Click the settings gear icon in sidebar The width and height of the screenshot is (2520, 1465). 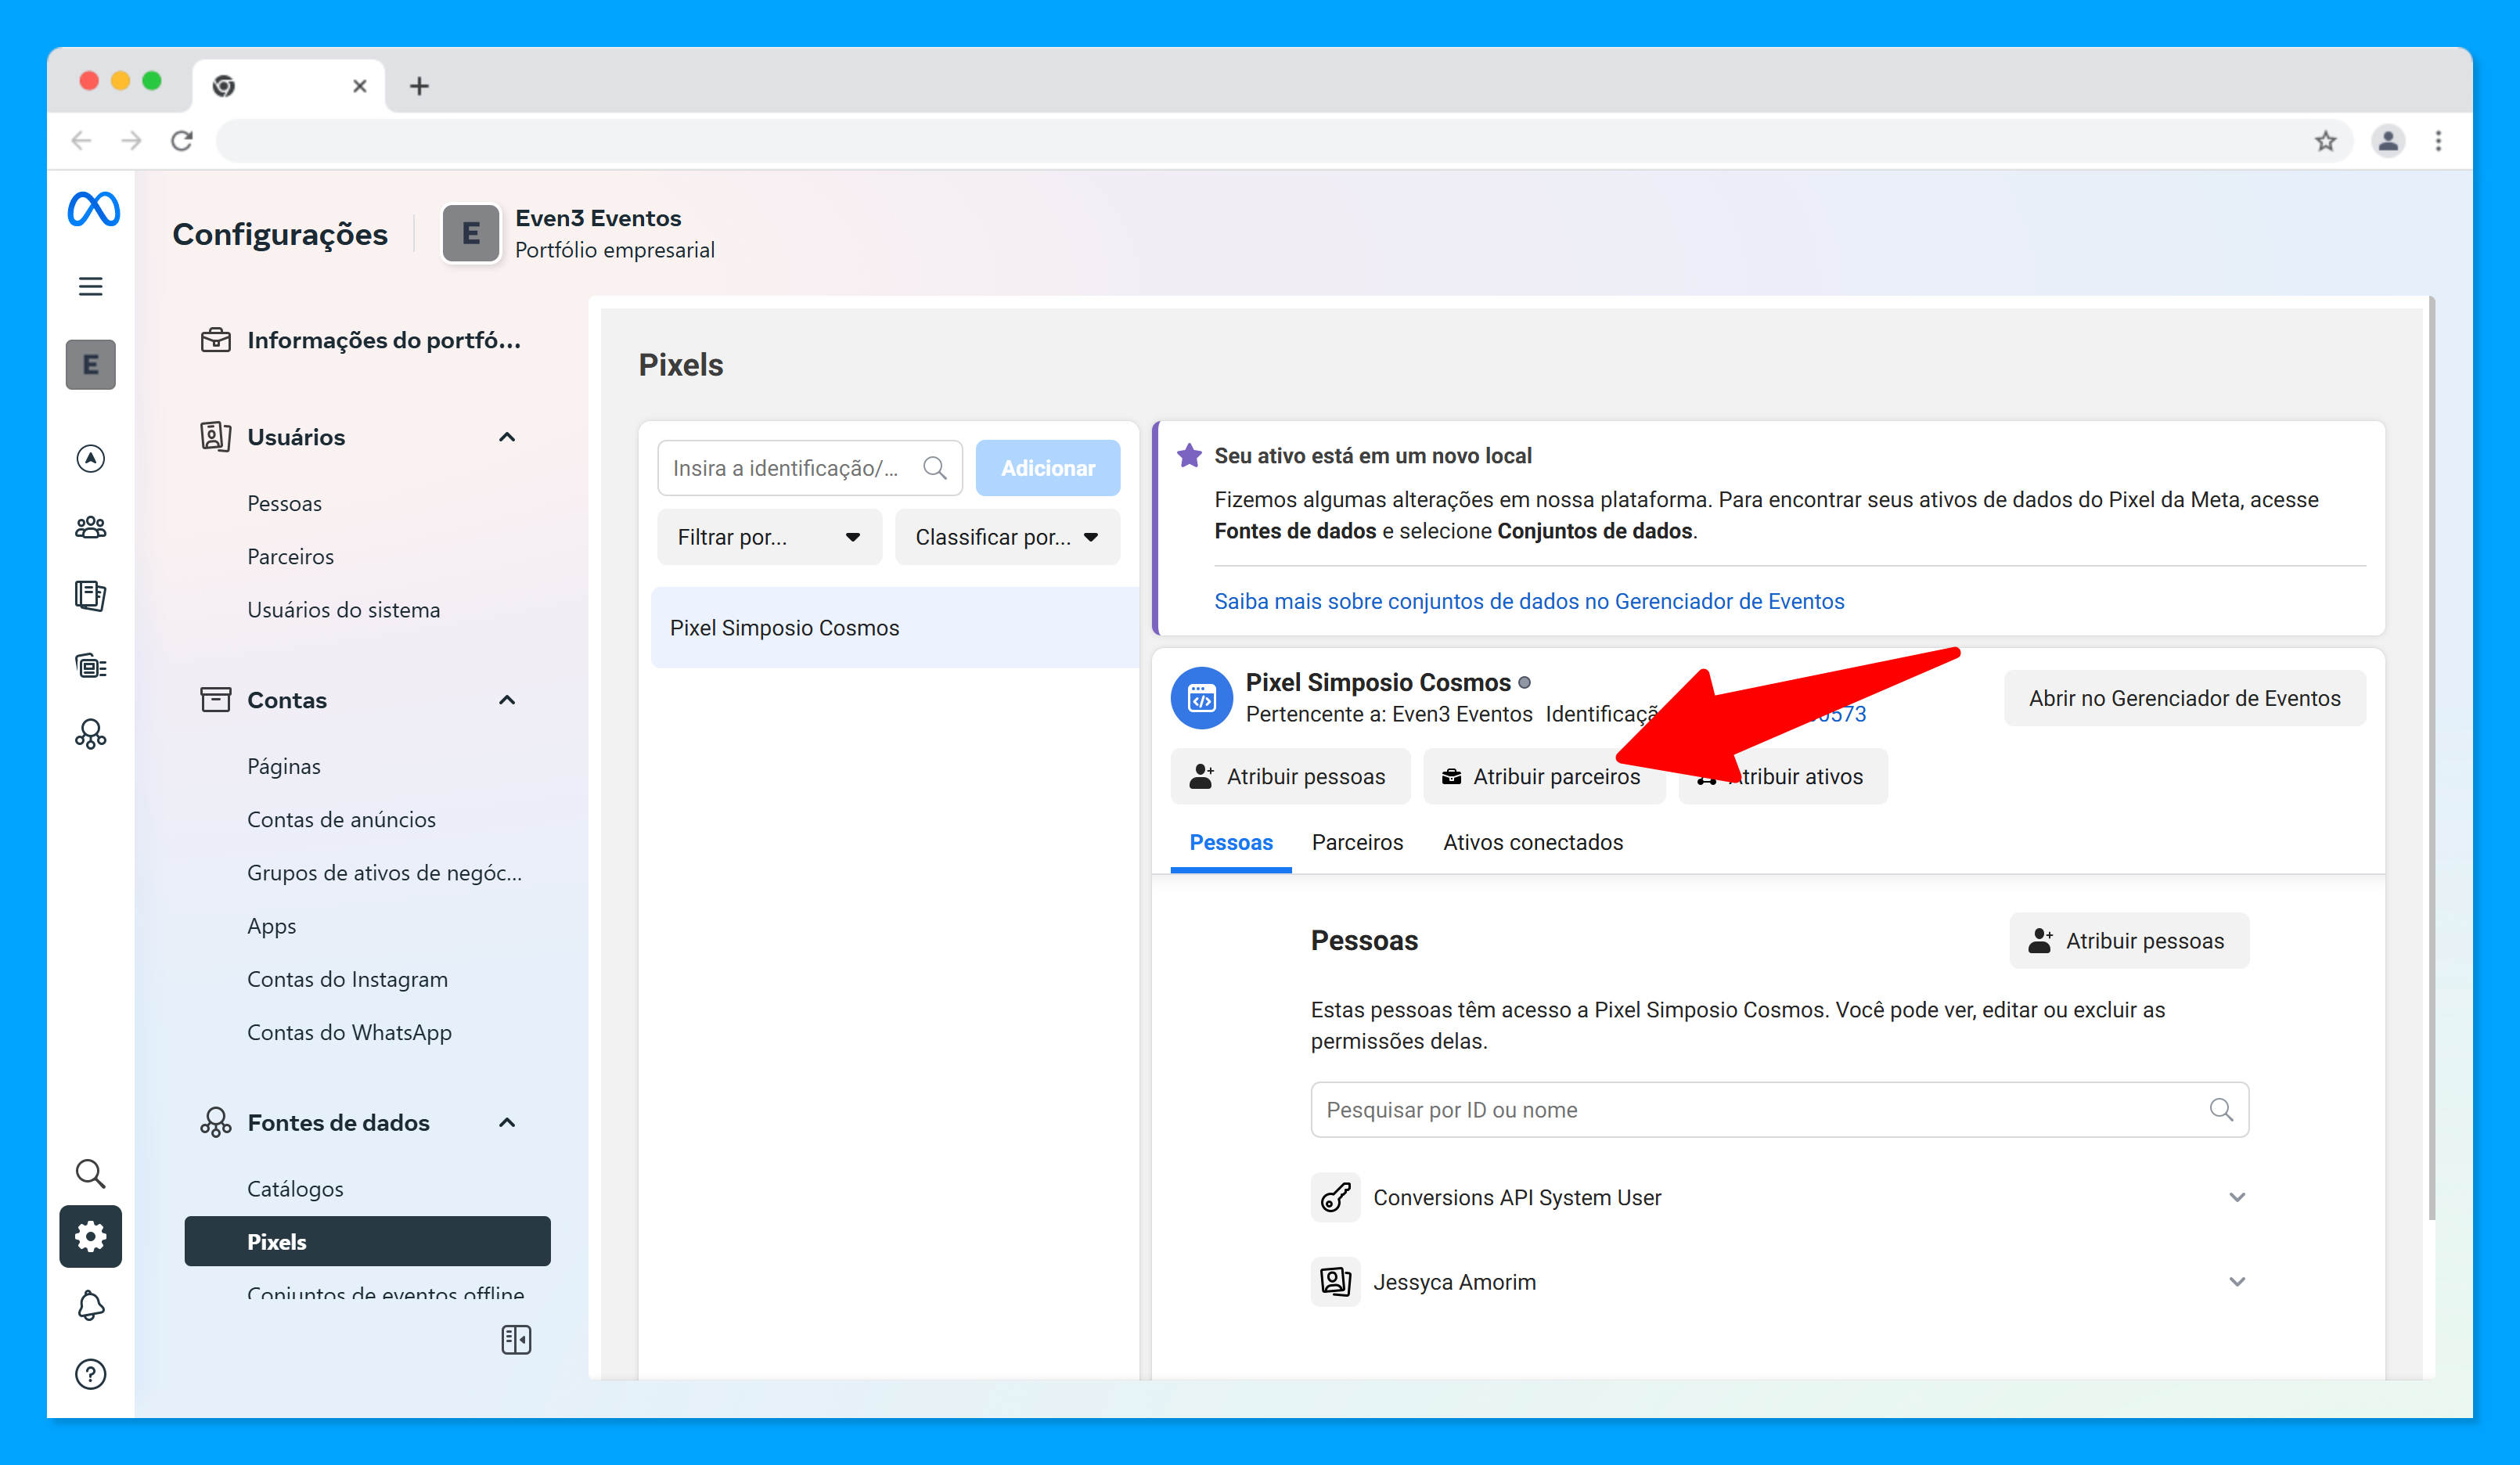[x=91, y=1237]
